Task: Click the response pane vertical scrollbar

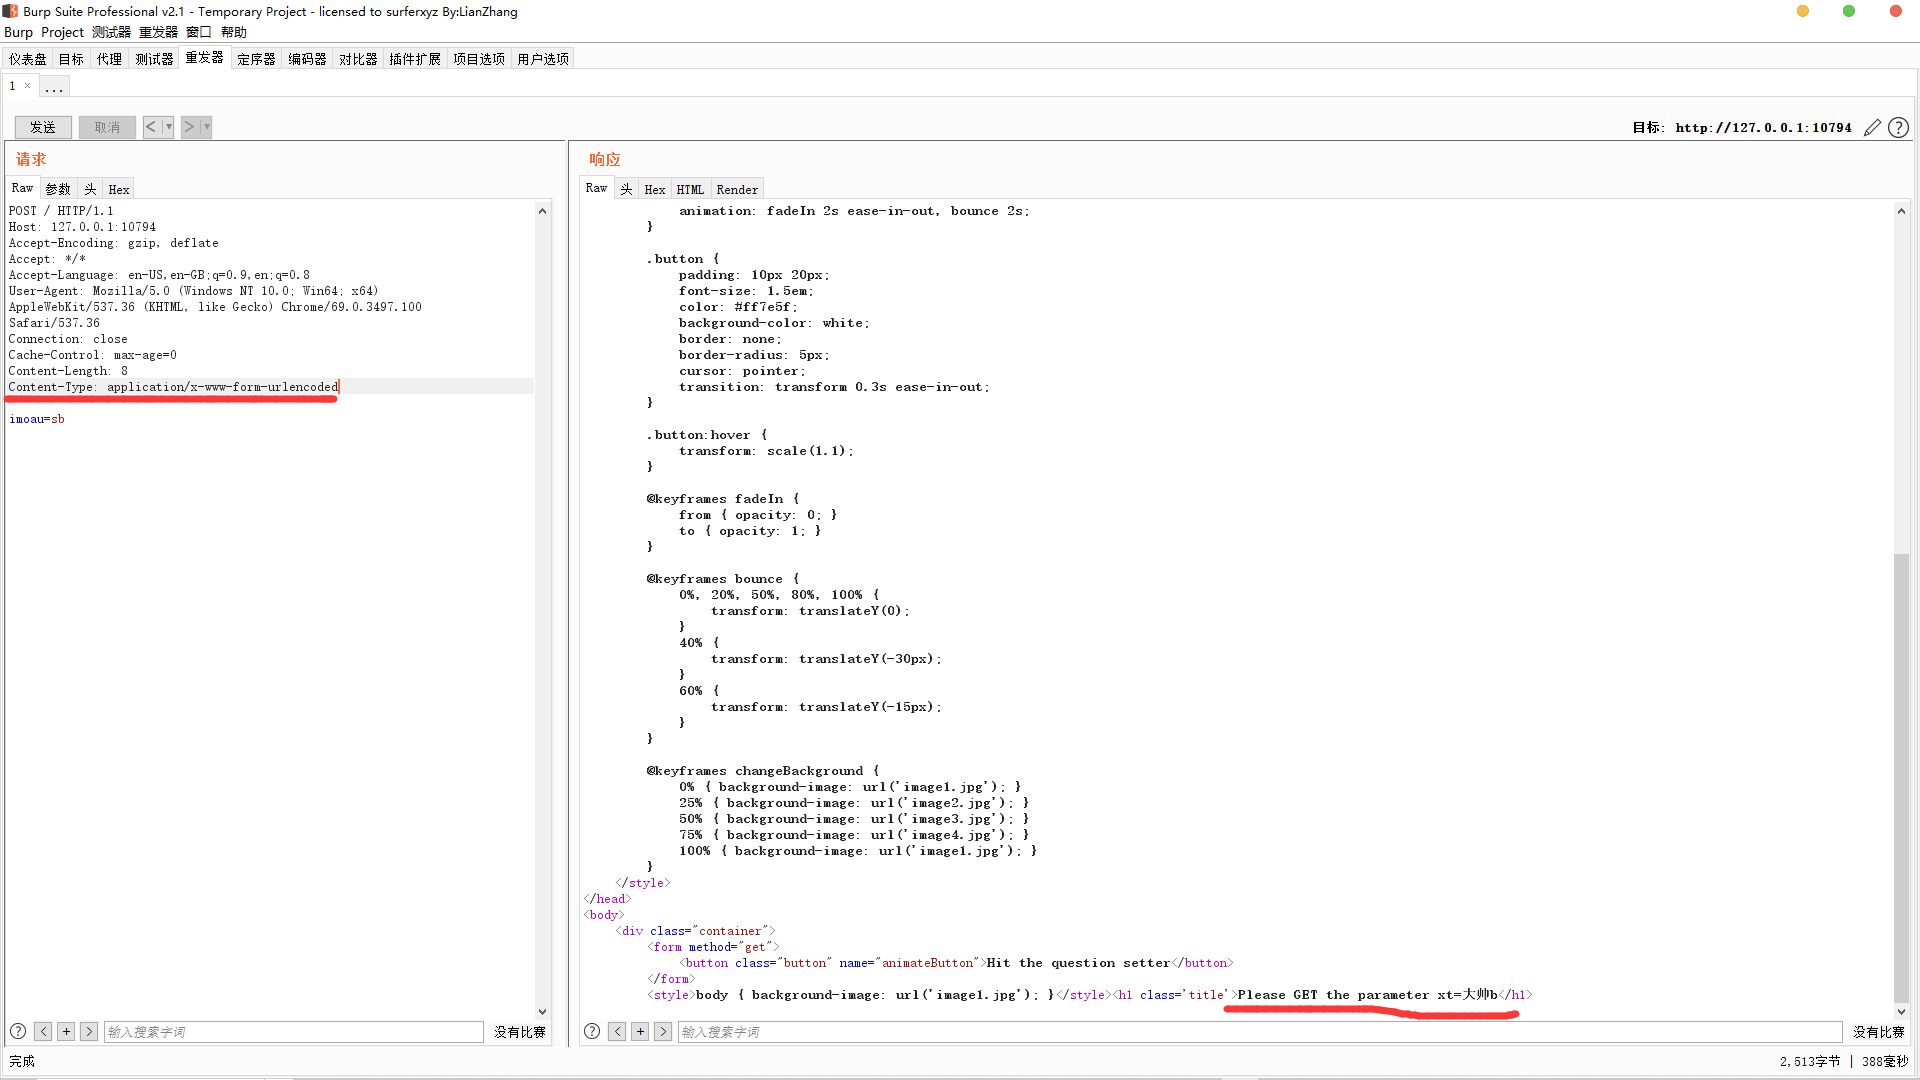Action: 1901,780
